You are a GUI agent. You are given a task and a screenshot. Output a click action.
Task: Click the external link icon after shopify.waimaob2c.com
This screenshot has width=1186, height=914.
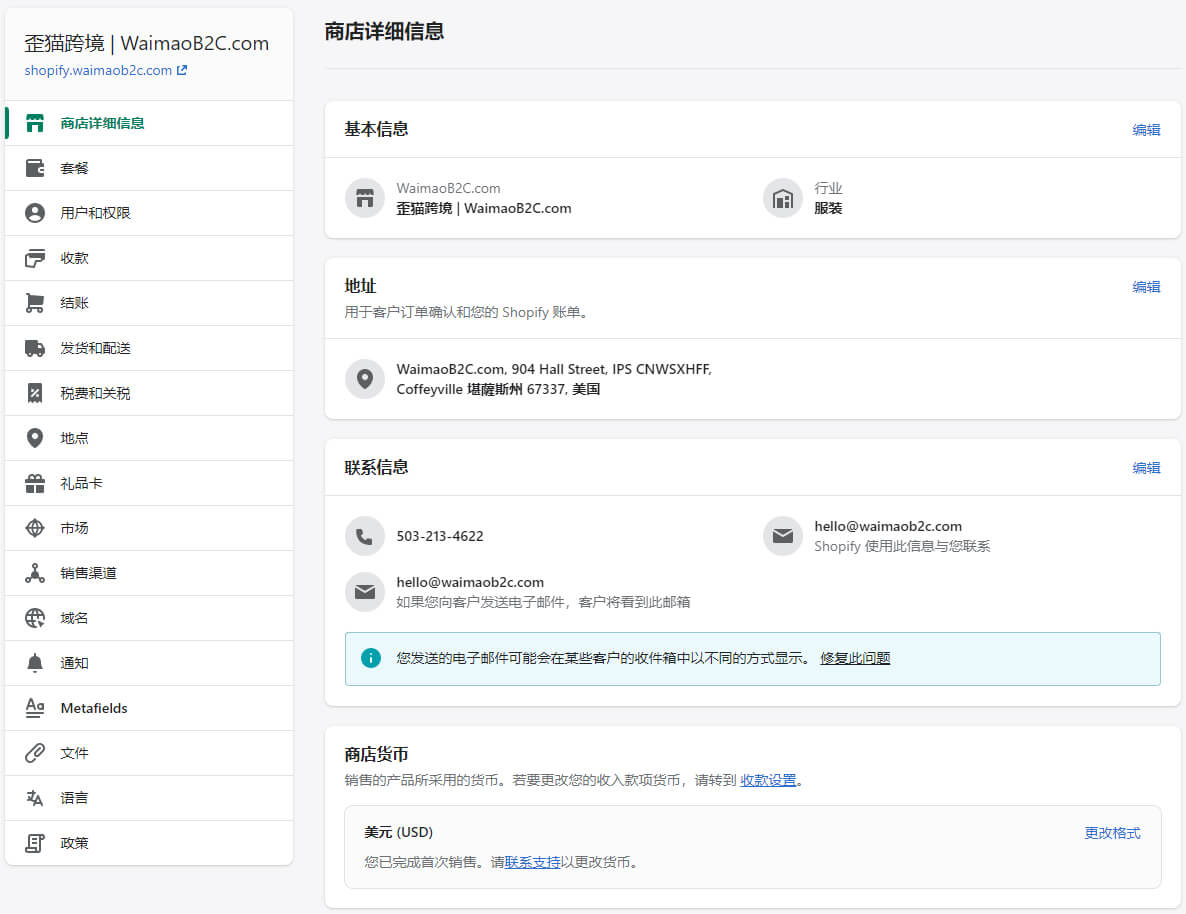pos(182,70)
